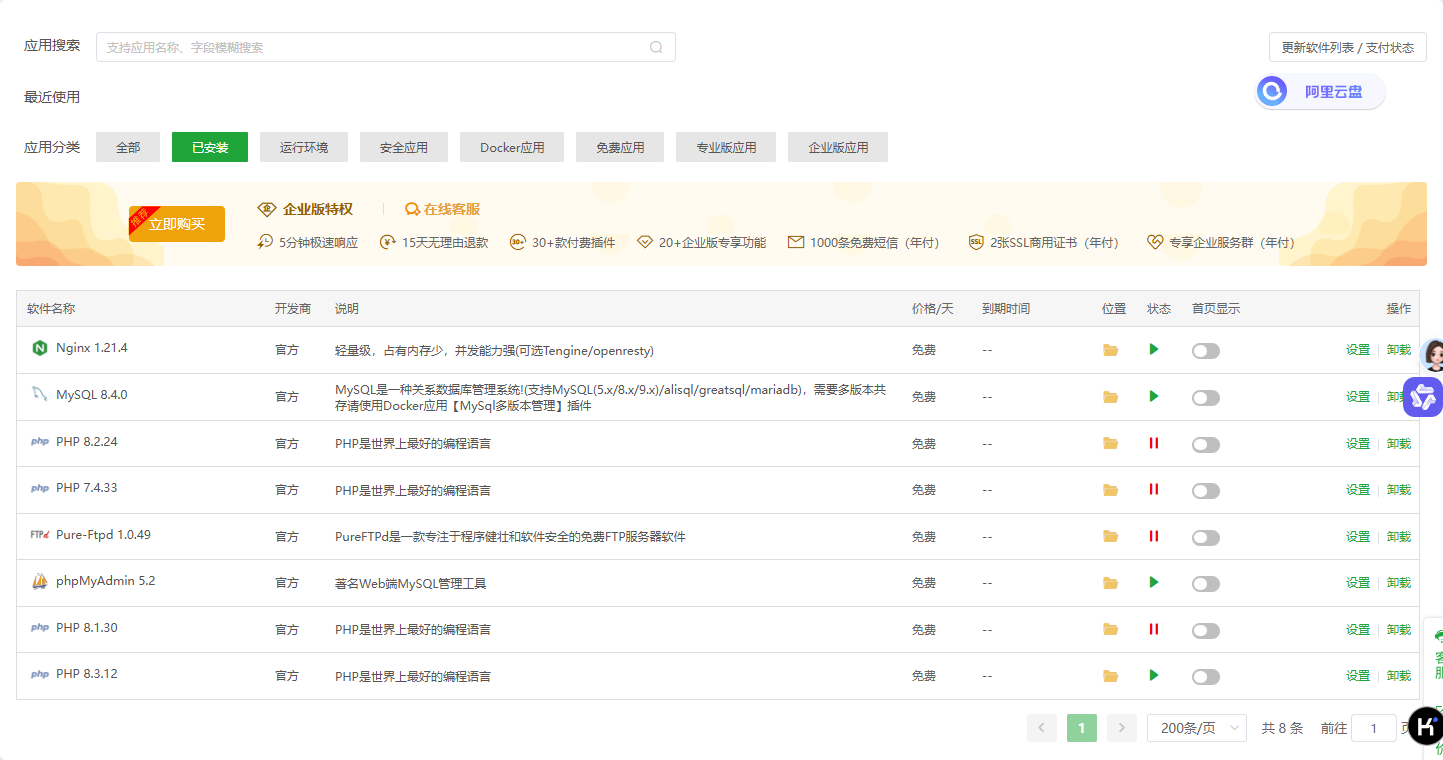Select the Docker应用 category tab
Viewport: 1443px width, 760px height.
click(x=512, y=147)
